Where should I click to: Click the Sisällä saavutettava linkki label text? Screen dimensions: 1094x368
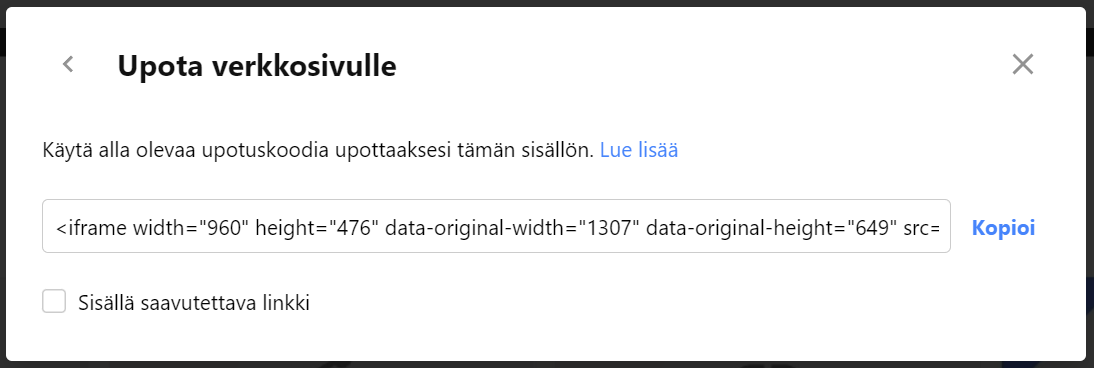pyautogui.click(x=195, y=303)
